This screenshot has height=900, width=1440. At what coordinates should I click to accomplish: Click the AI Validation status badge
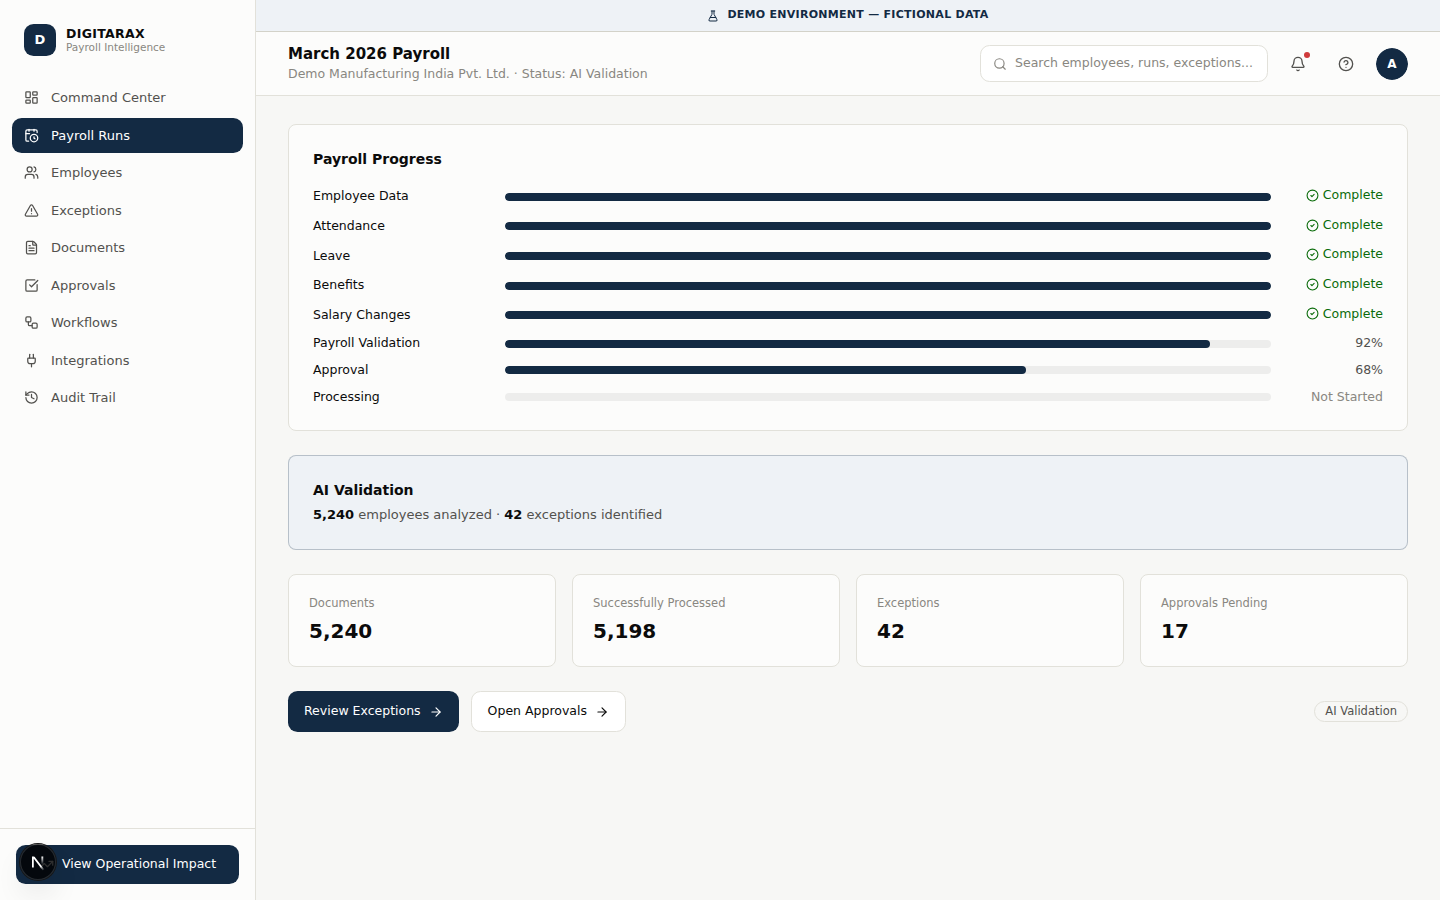point(1360,711)
